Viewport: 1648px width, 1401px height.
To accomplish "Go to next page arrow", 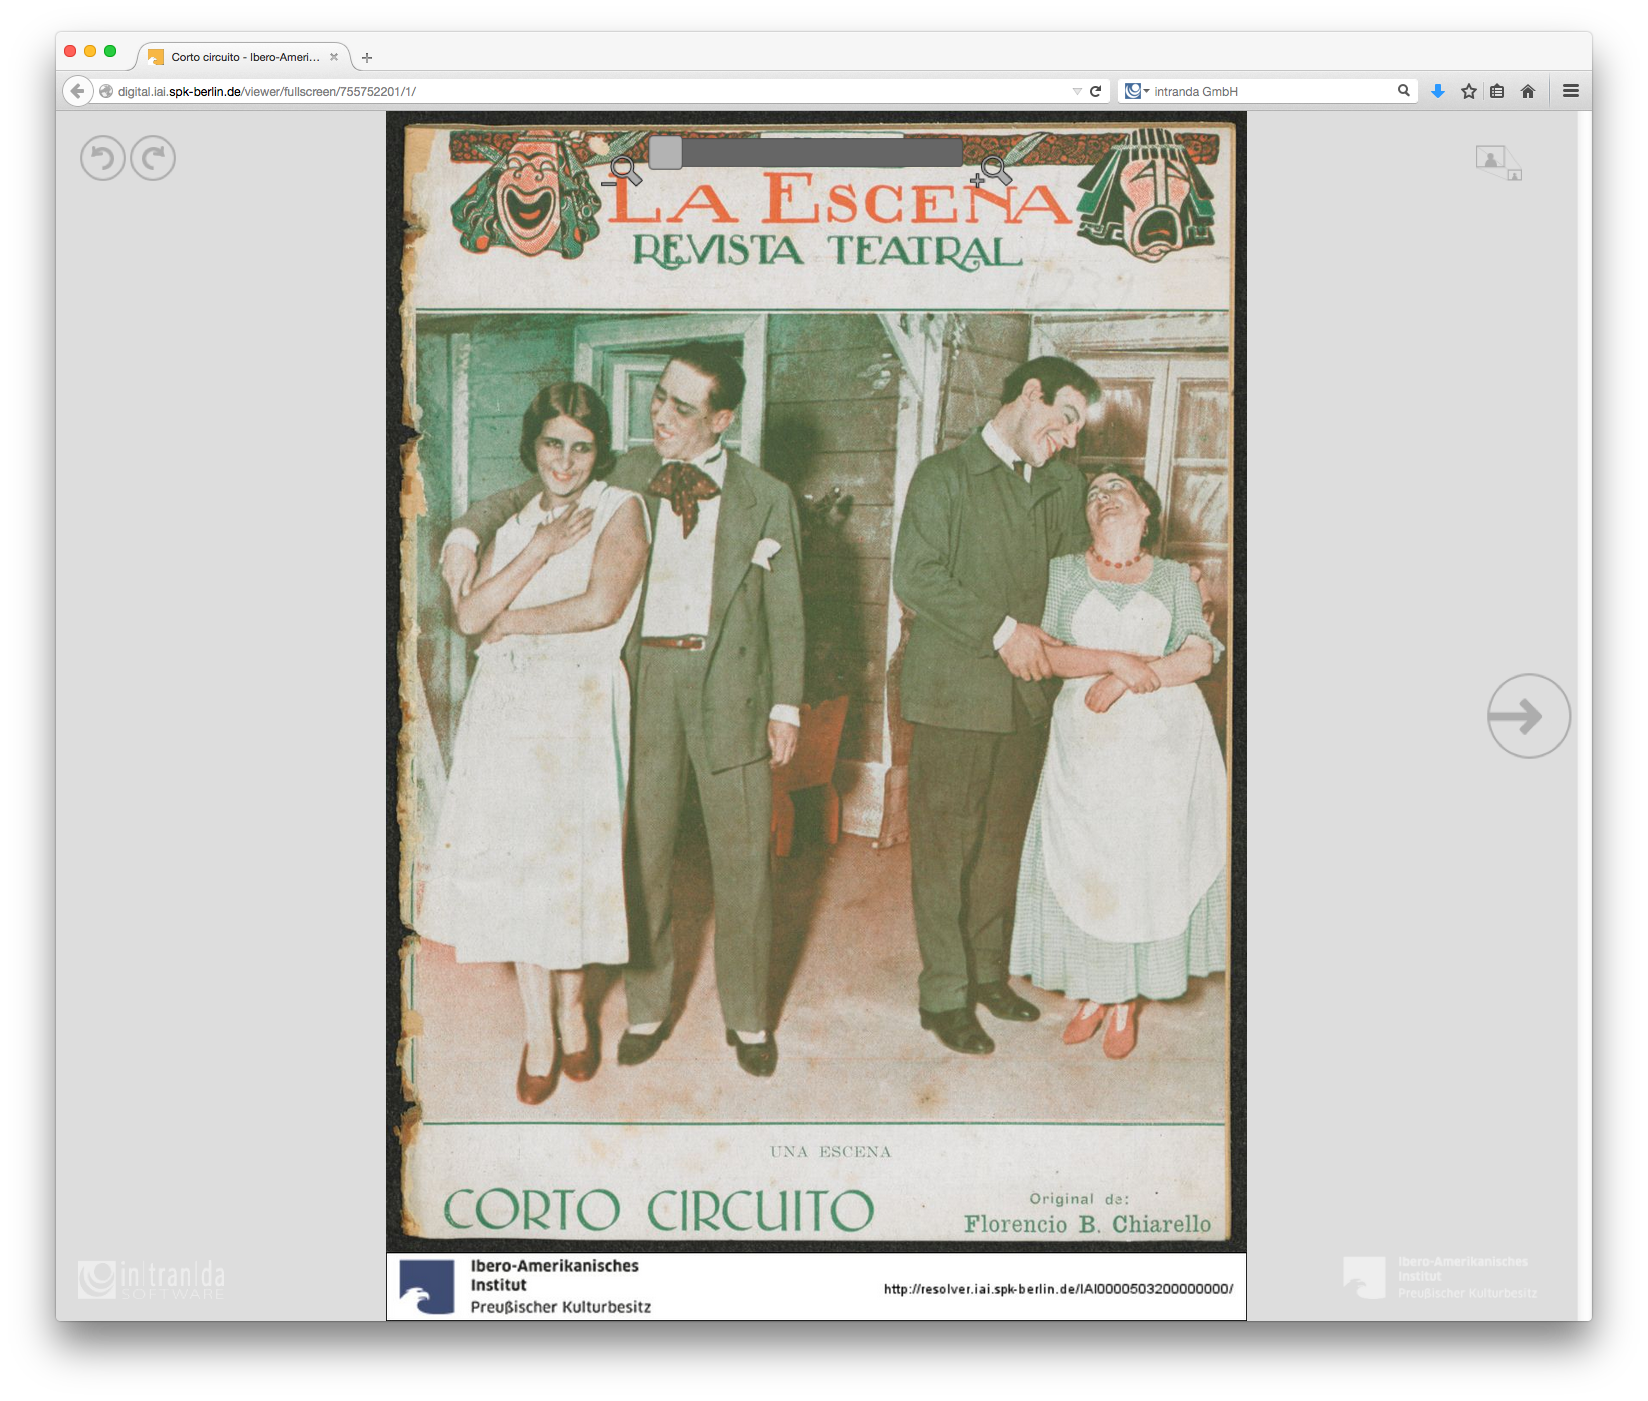I will point(1528,716).
